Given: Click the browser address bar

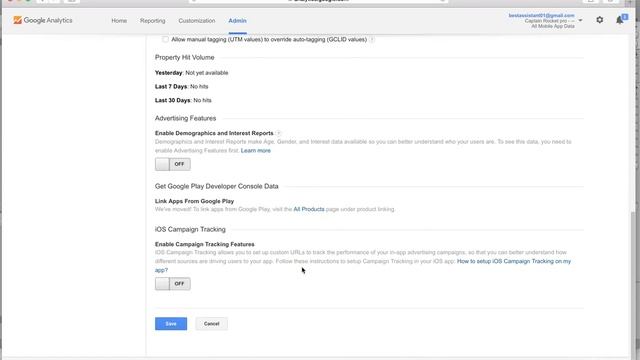Looking at the screenshot, I should (x=318, y=1).
